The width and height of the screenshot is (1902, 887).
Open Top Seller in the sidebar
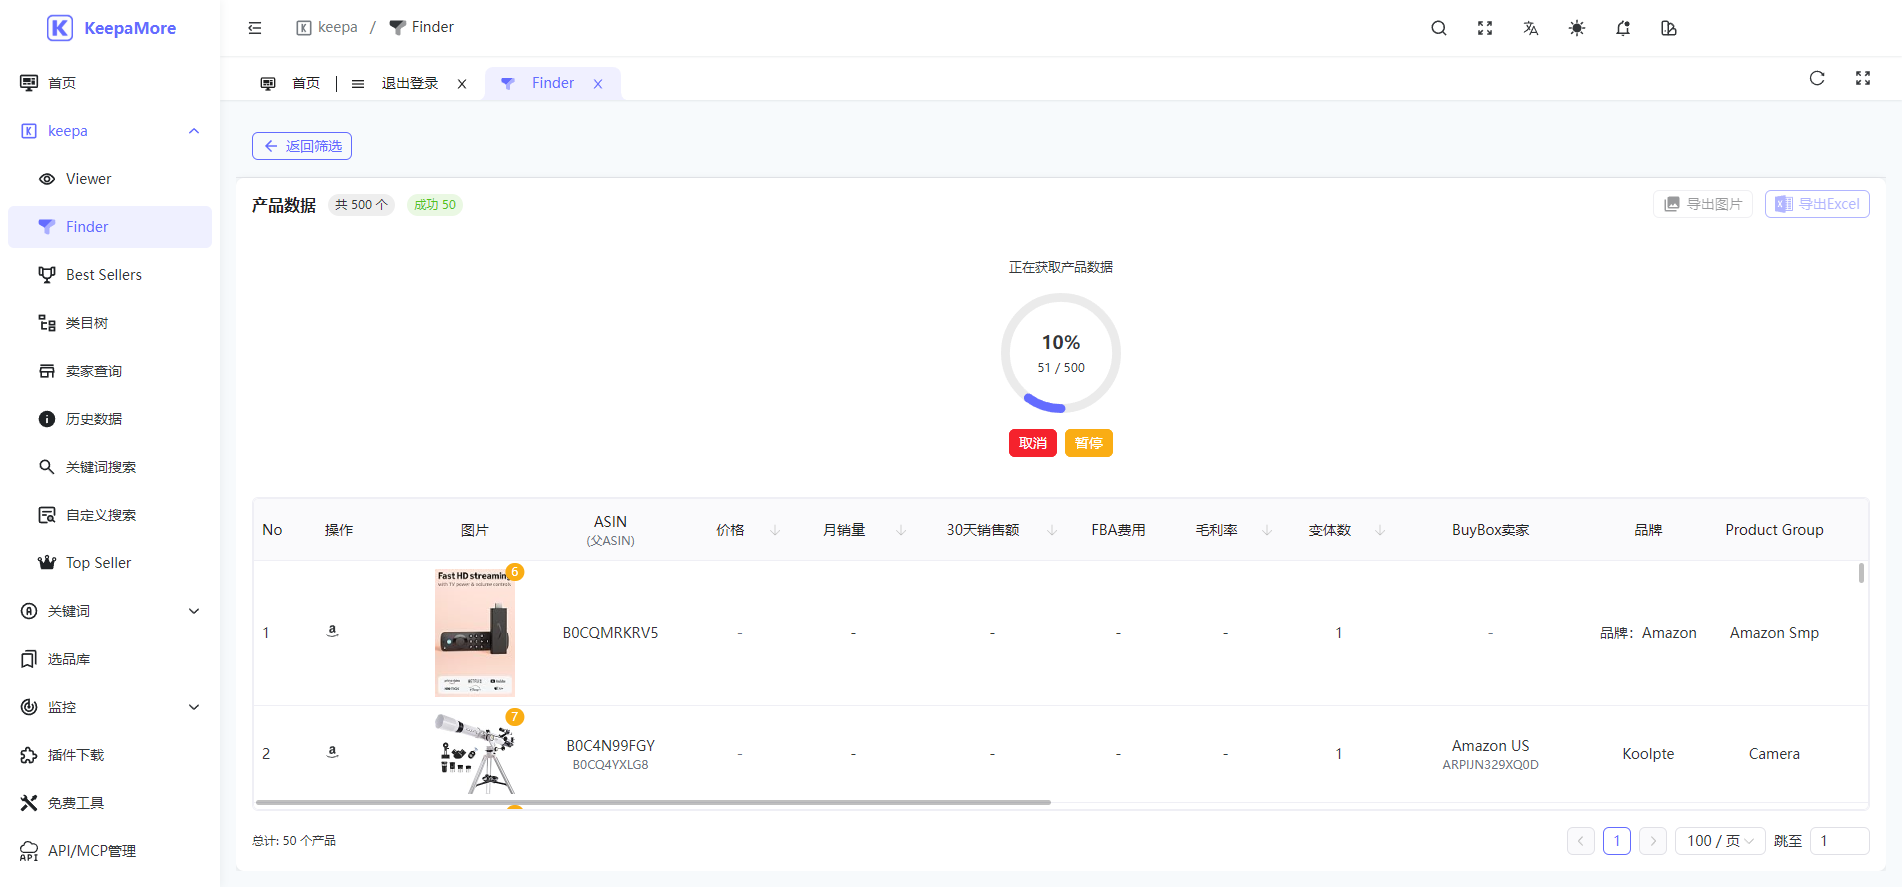pyautogui.click(x=110, y=563)
